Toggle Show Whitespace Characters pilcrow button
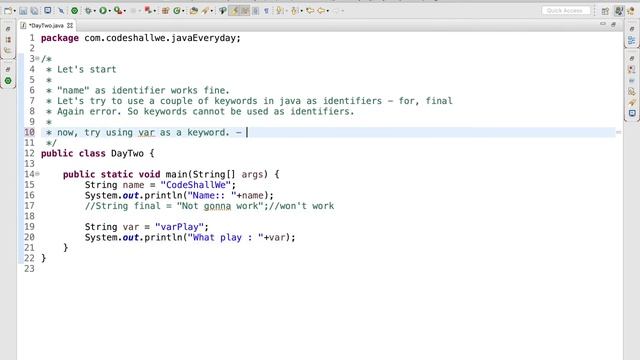The image size is (640, 360). click(266, 11)
